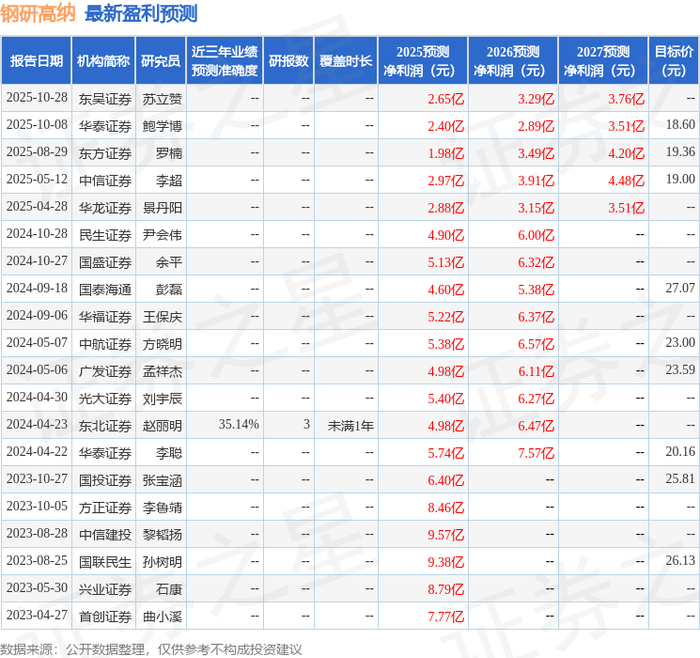Click the 2026预测净利润 column header
This screenshot has height=658, width=700.
(513, 61)
